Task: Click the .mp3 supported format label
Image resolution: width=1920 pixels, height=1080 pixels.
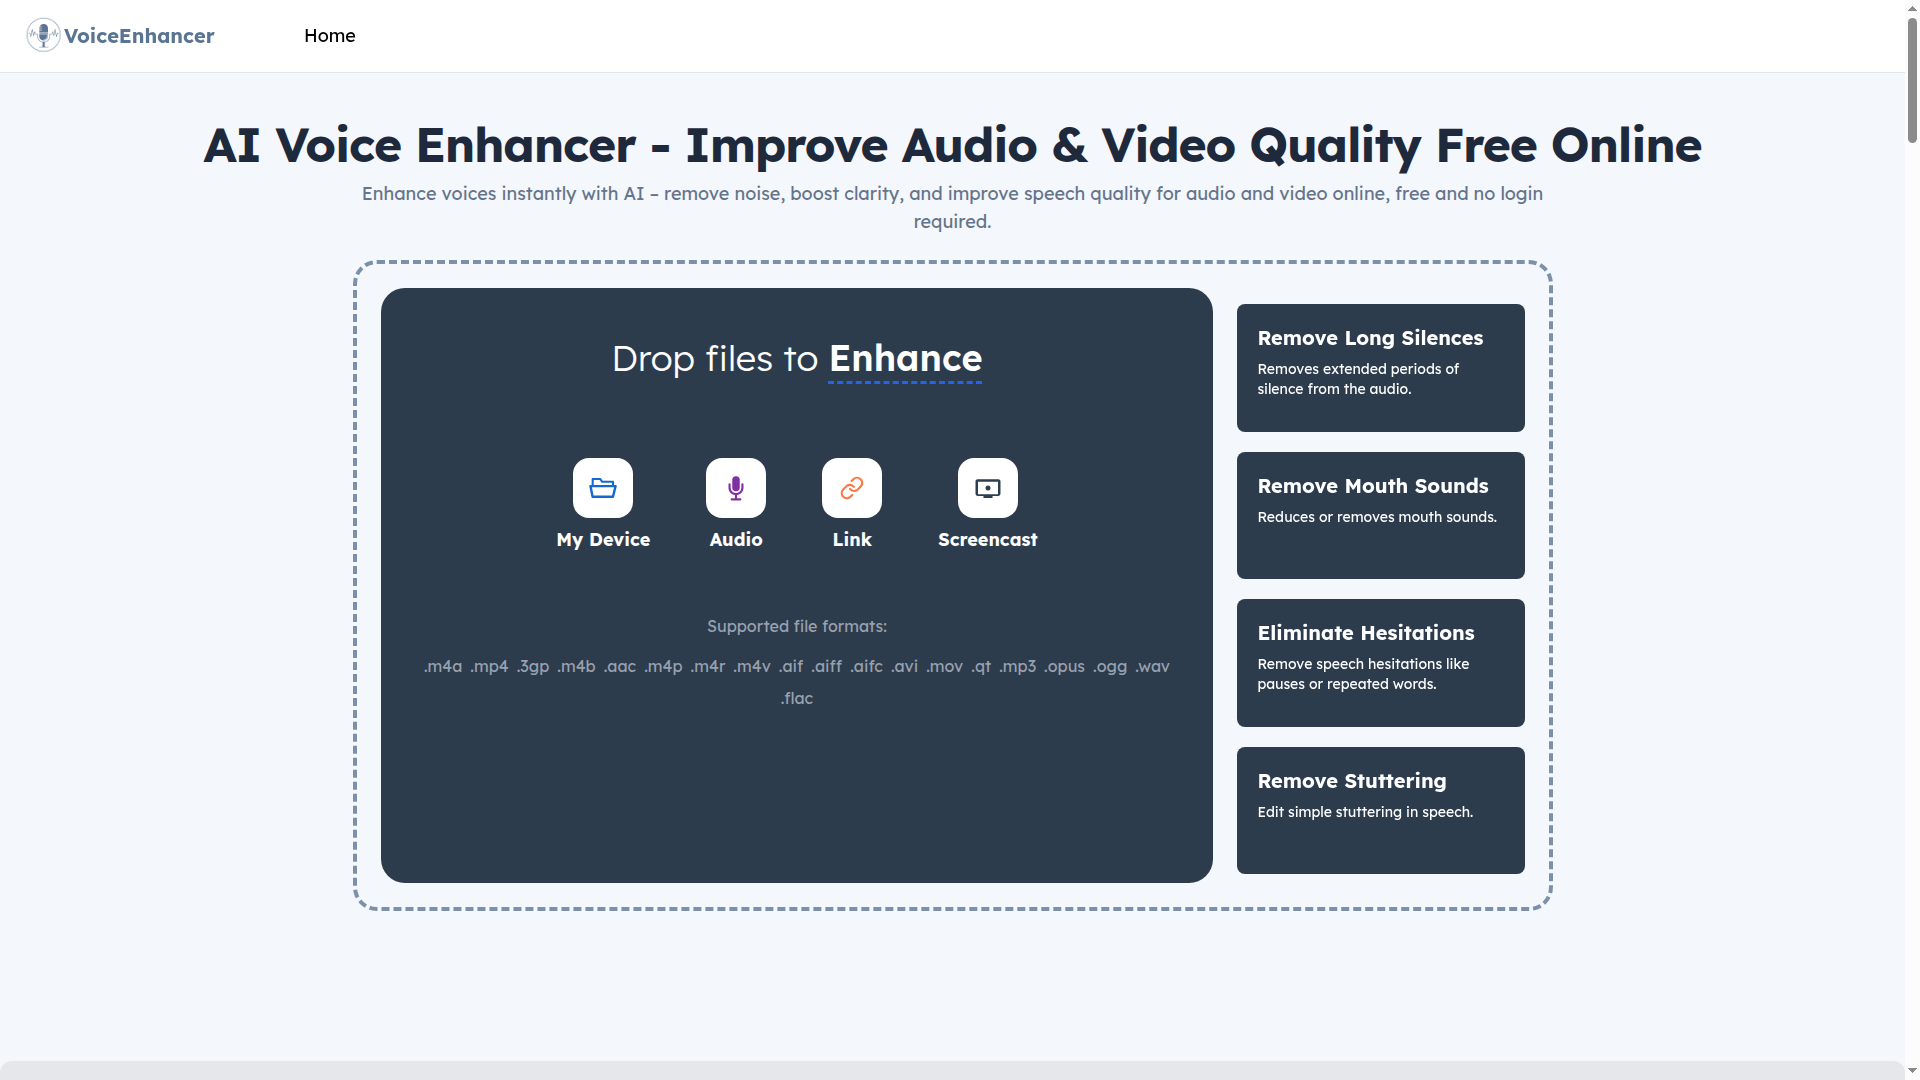Action: coord(1018,666)
